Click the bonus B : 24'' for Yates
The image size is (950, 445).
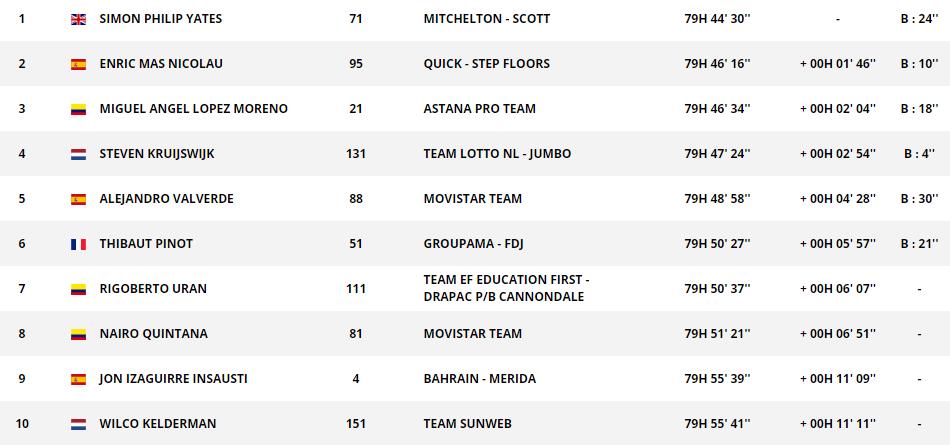pyautogui.click(x=918, y=19)
